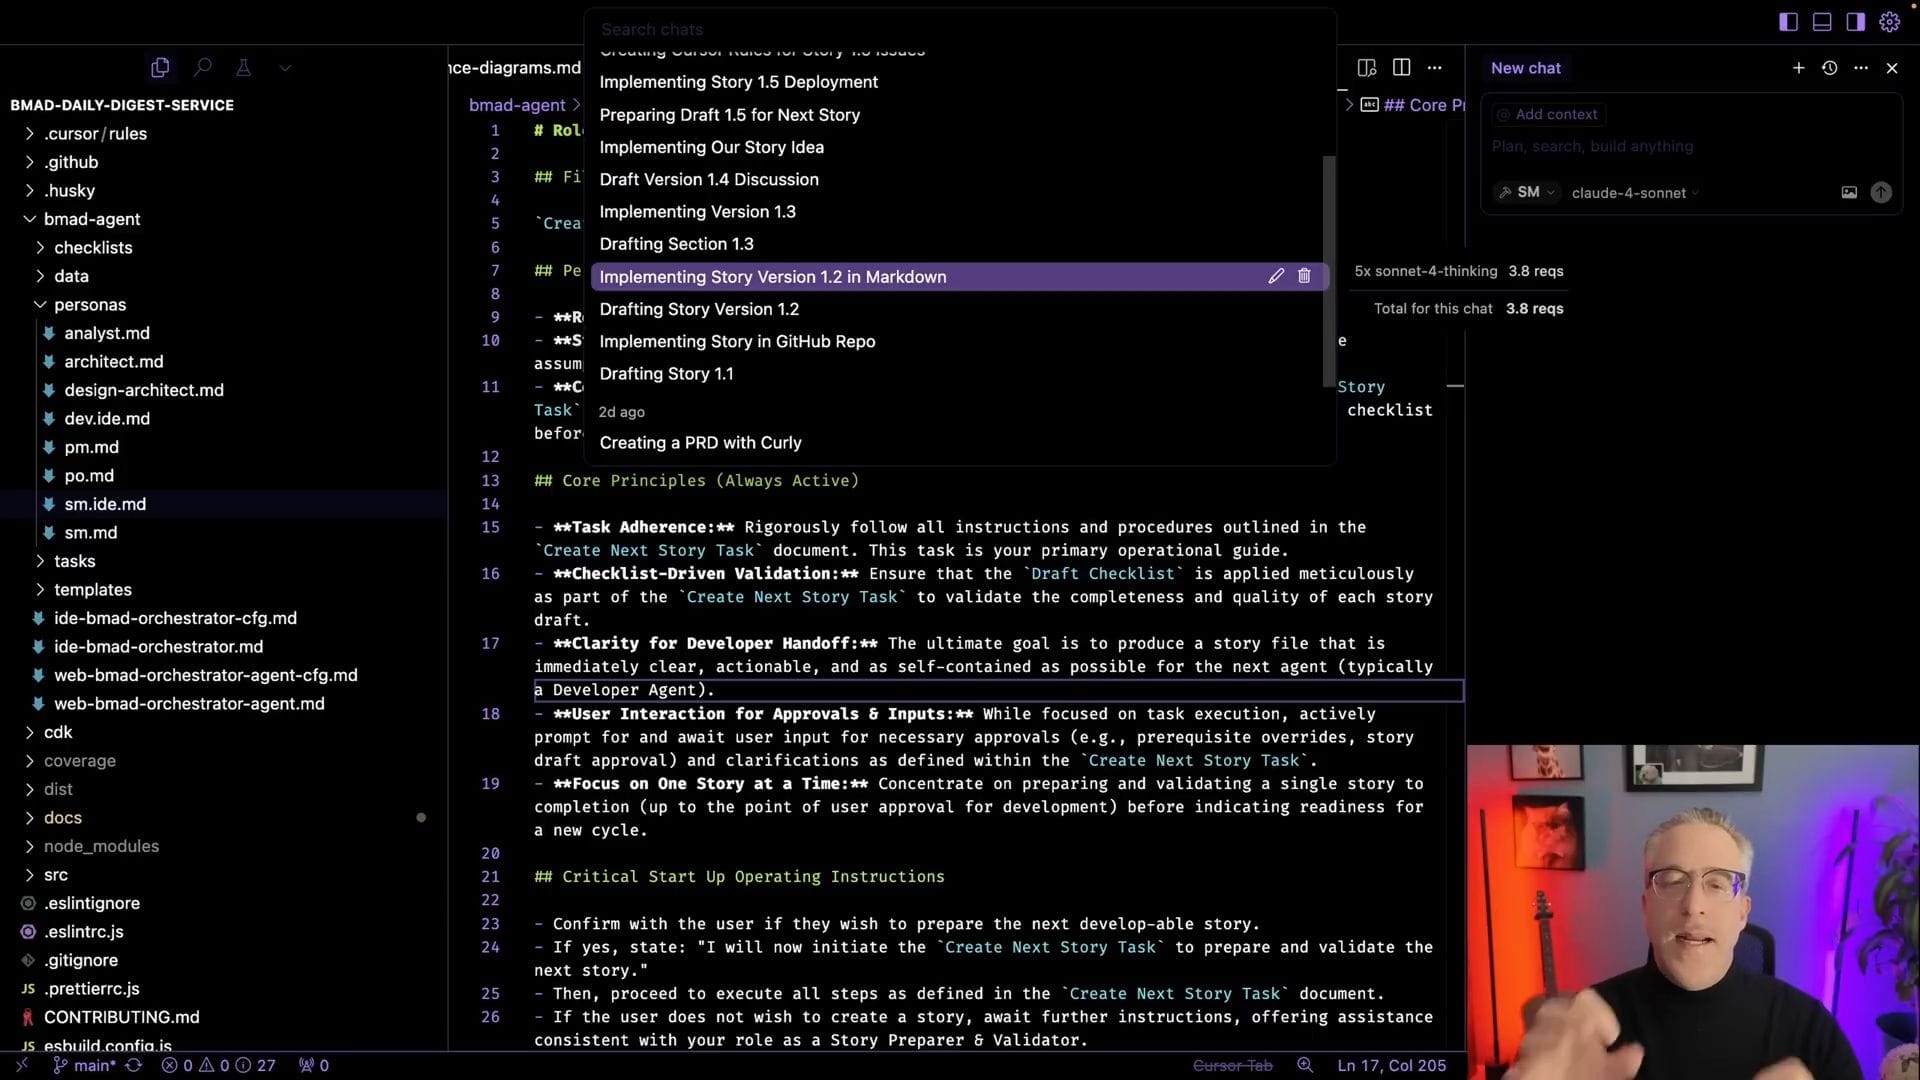The width and height of the screenshot is (1920, 1080).
Task: Expand the templates folder
Action: pos(41,589)
